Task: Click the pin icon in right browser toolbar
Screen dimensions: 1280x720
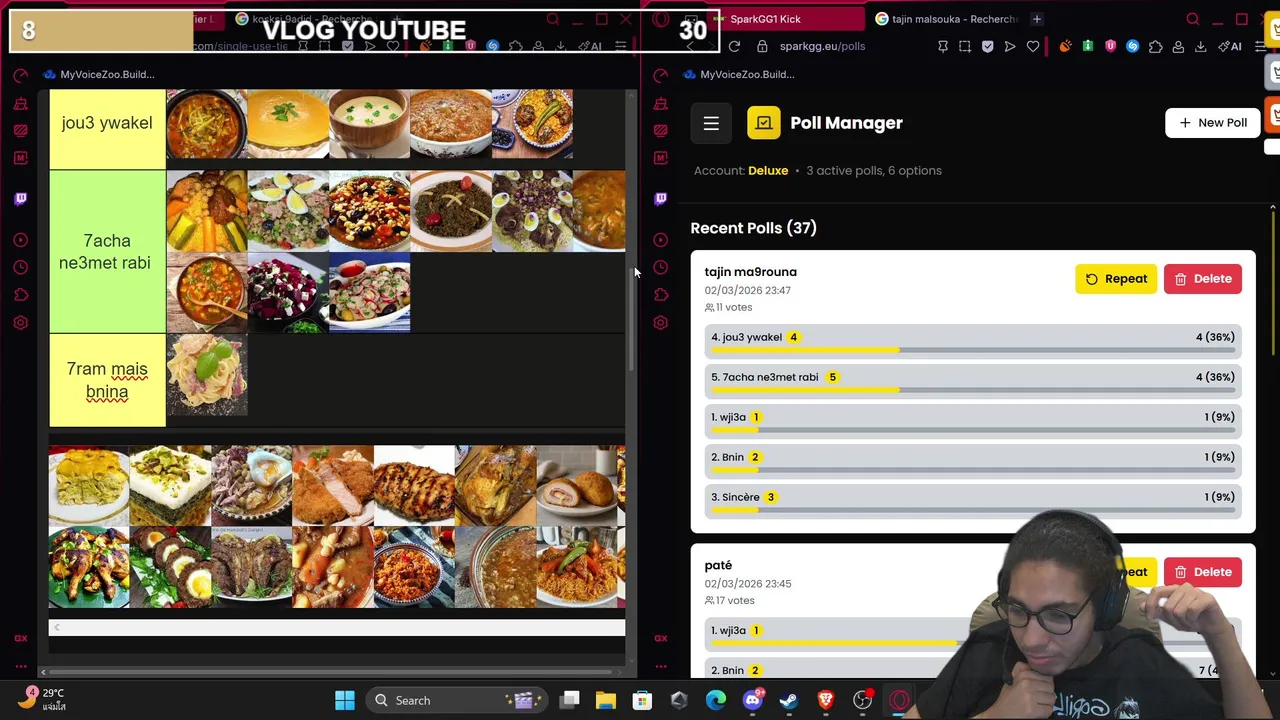Action: tap(942, 46)
